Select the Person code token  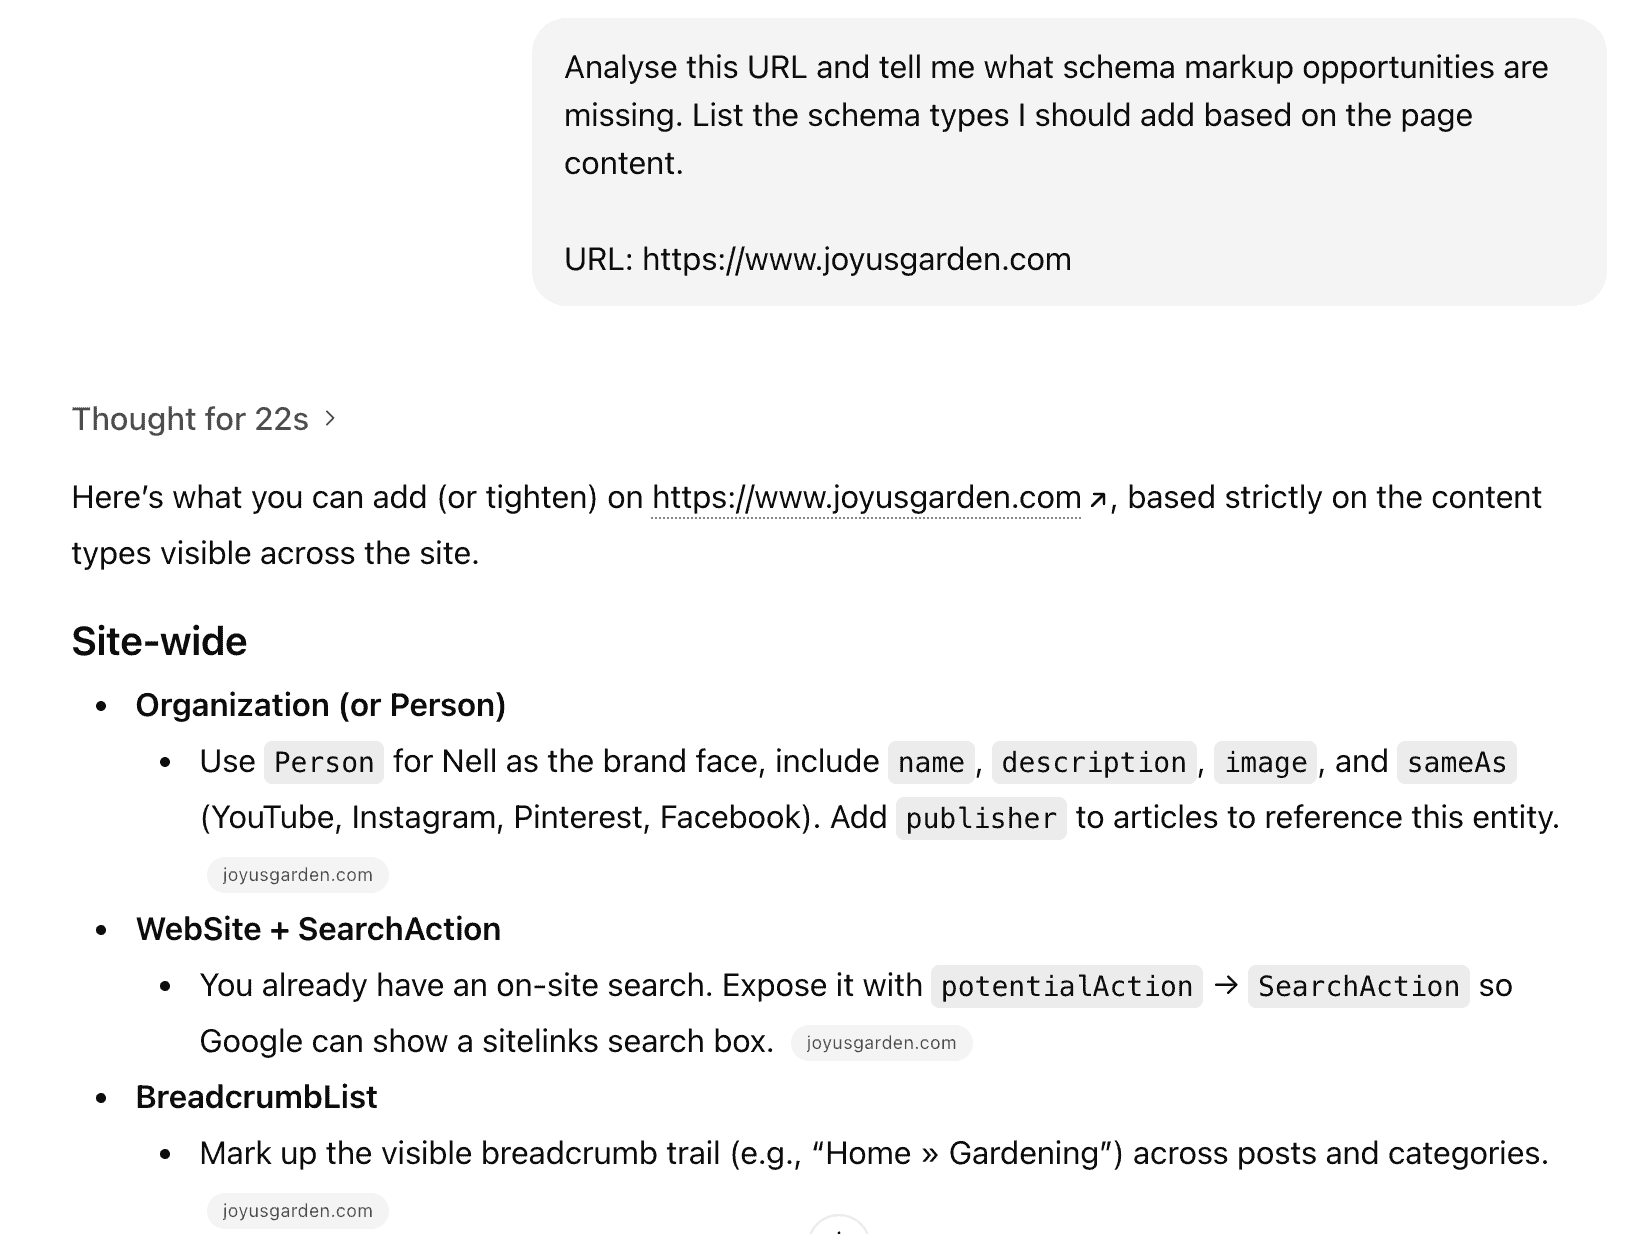click(x=323, y=762)
